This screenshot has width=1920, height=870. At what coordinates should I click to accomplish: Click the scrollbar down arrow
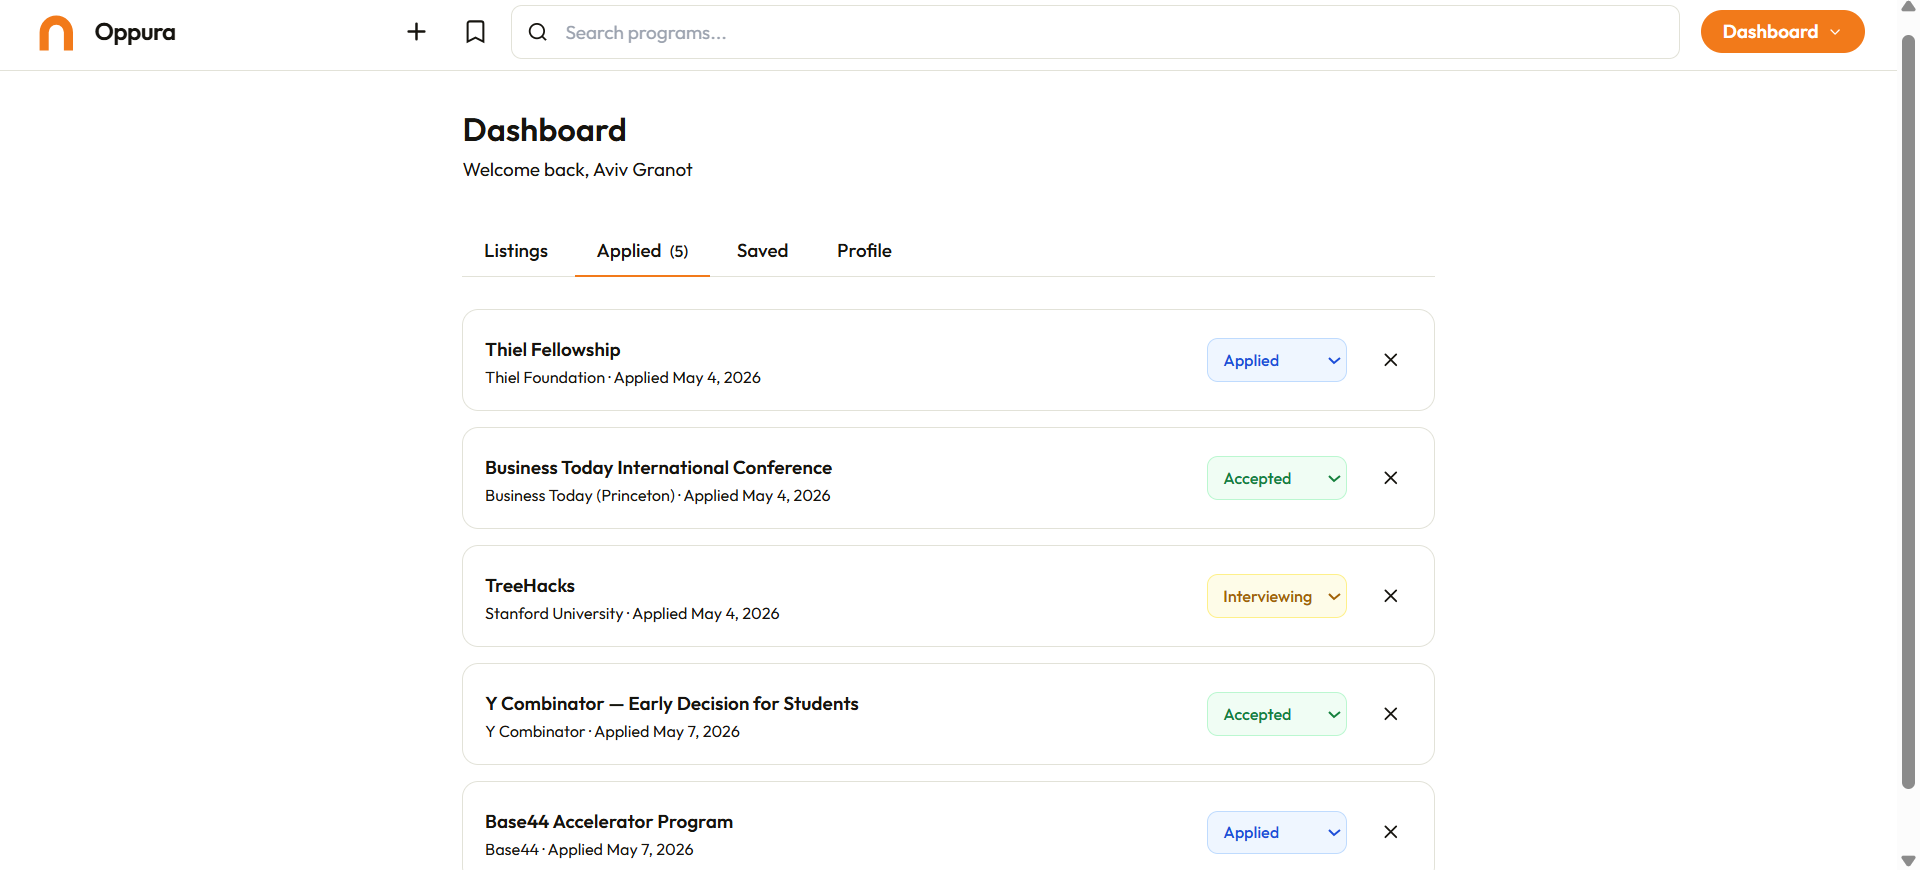point(1908,861)
